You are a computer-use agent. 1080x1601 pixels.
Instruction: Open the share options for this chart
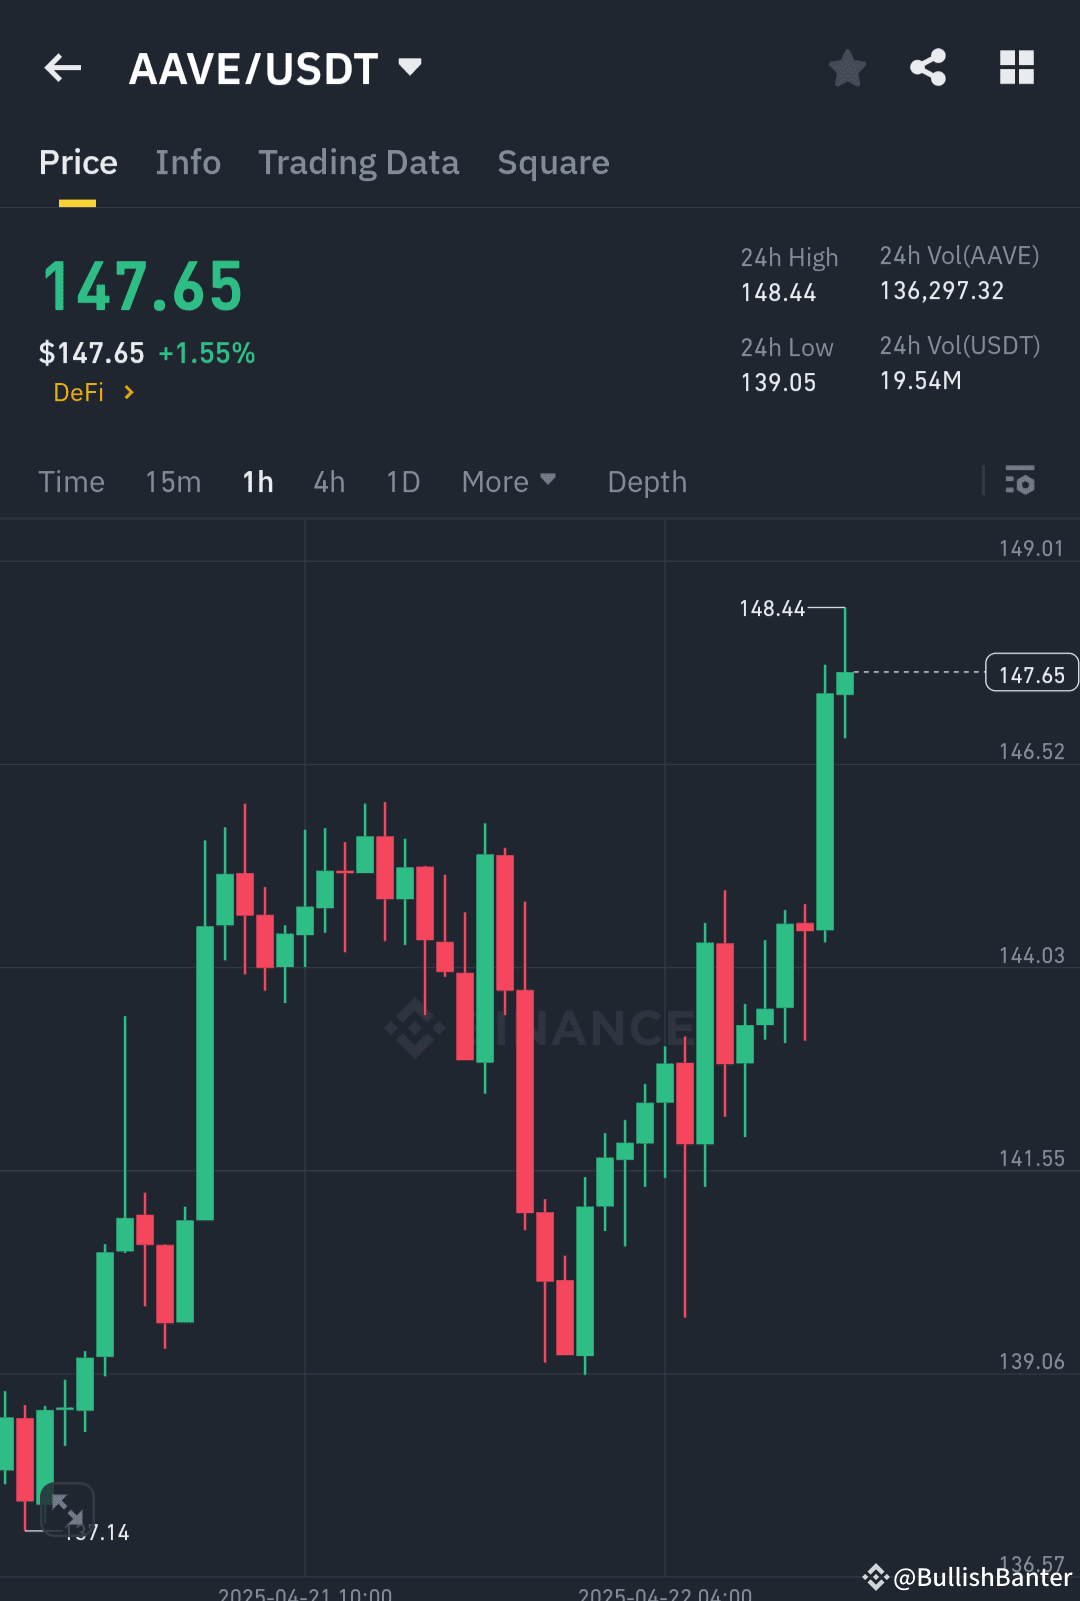927,67
